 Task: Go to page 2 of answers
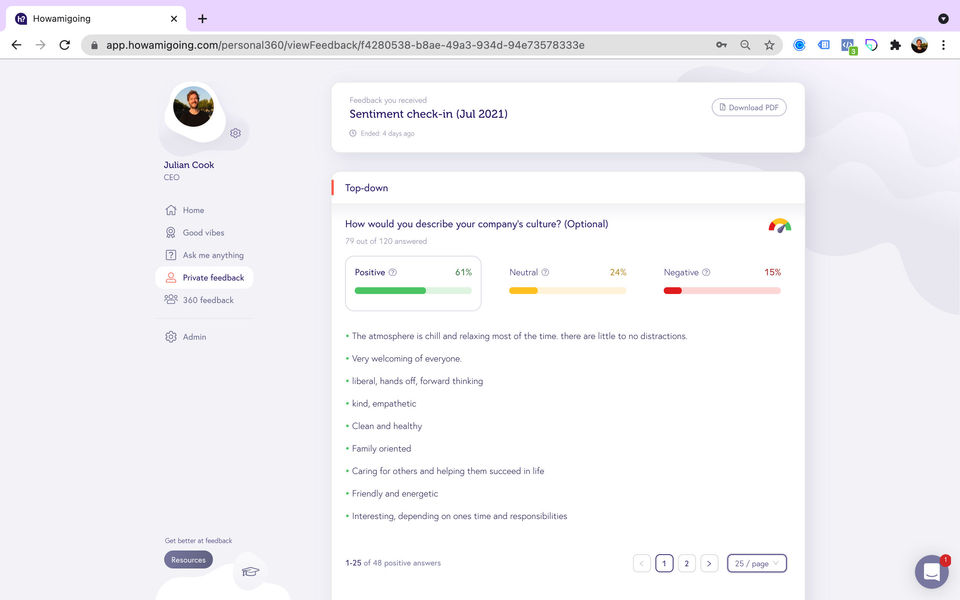[686, 563]
